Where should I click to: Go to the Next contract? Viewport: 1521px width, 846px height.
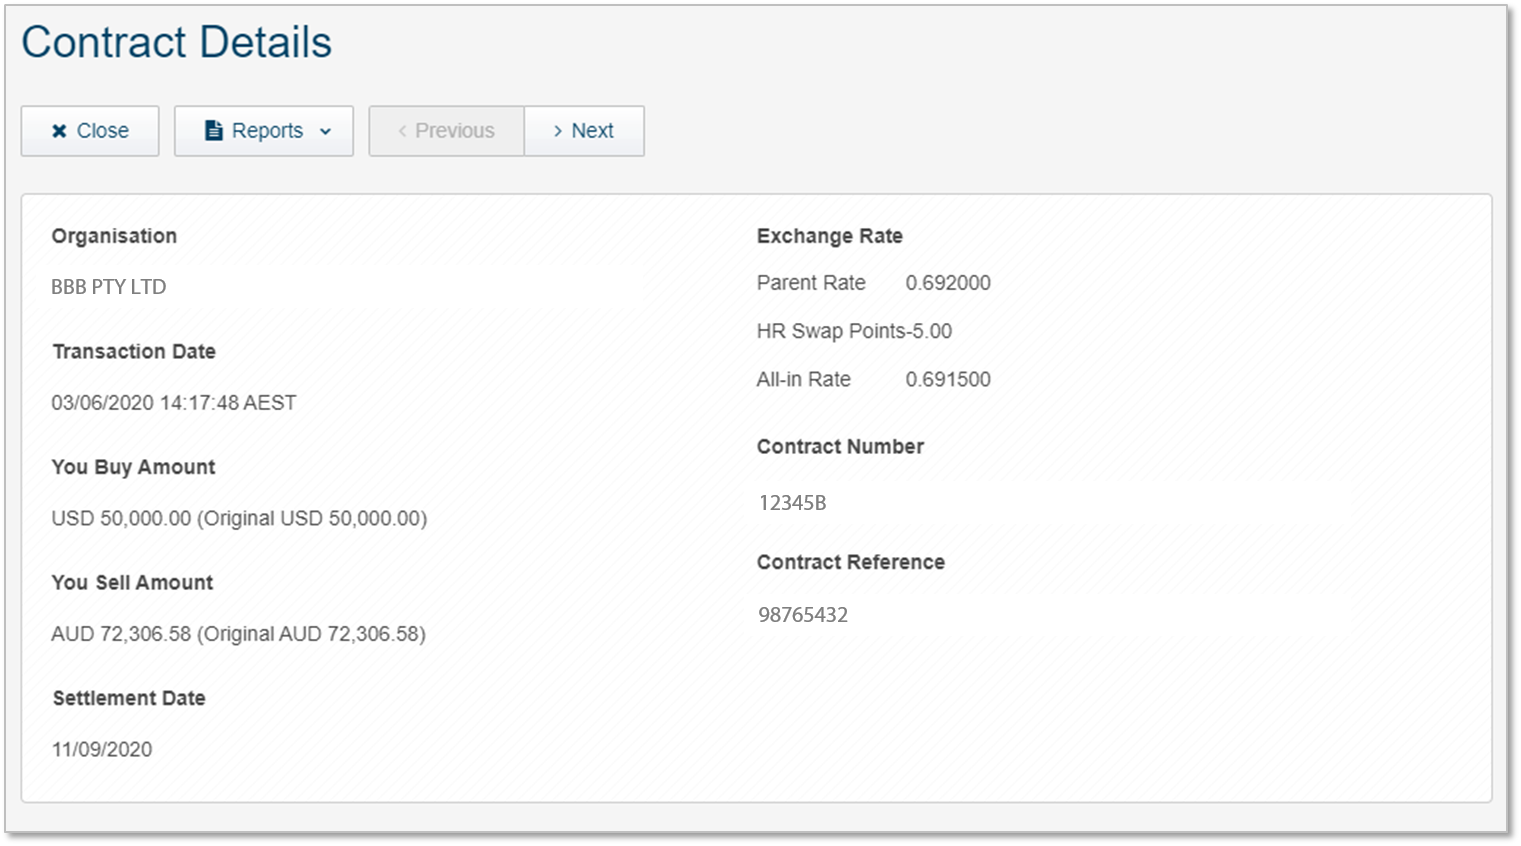pos(592,131)
